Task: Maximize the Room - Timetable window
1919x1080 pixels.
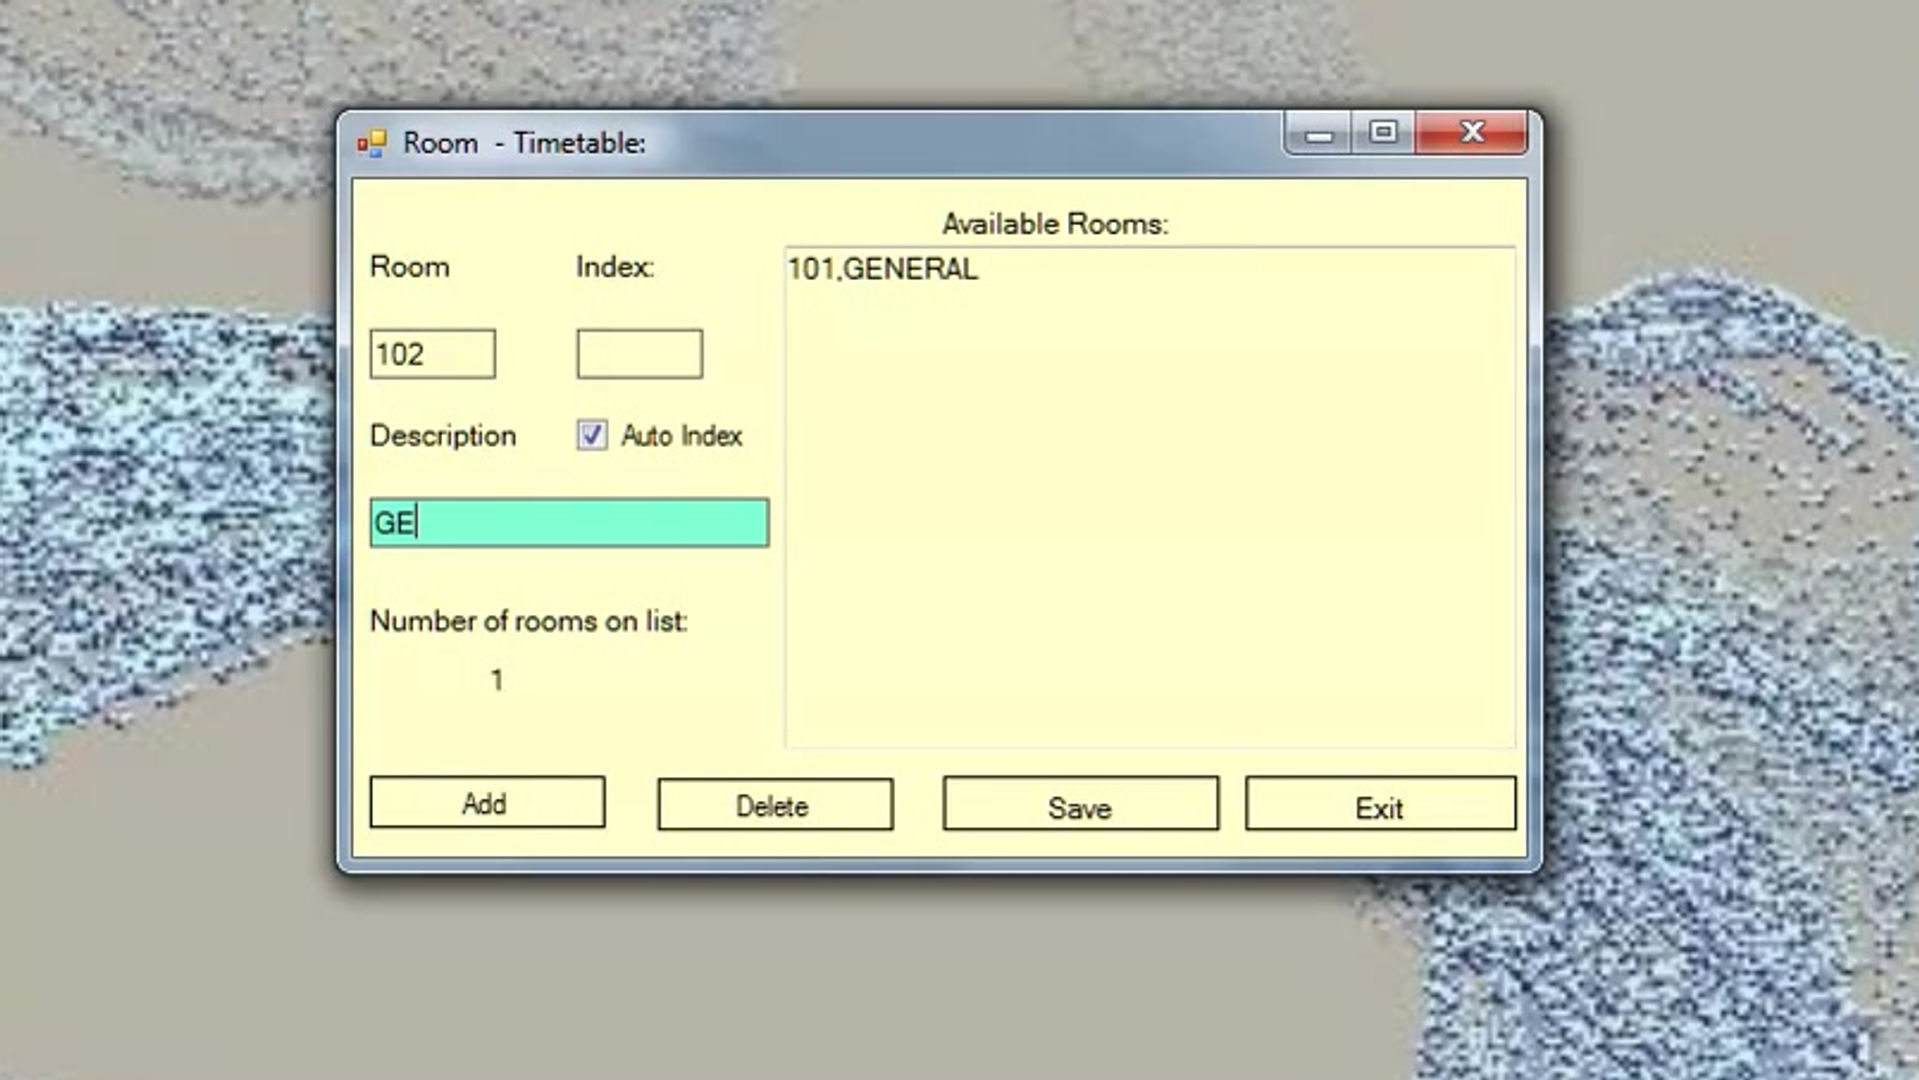Action: point(1384,133)
